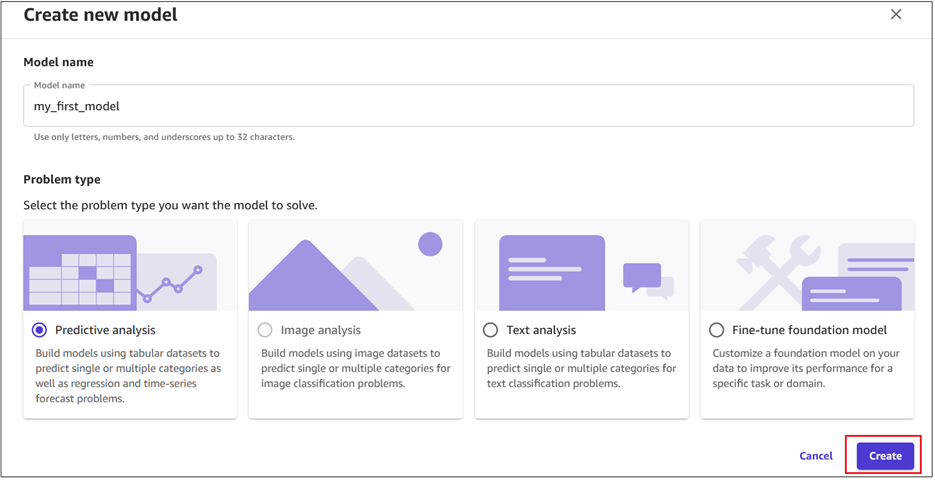This screenshot has height=486, width=935.
Task: Select the Image analysis radio button
Action: [x=265, y=330]
